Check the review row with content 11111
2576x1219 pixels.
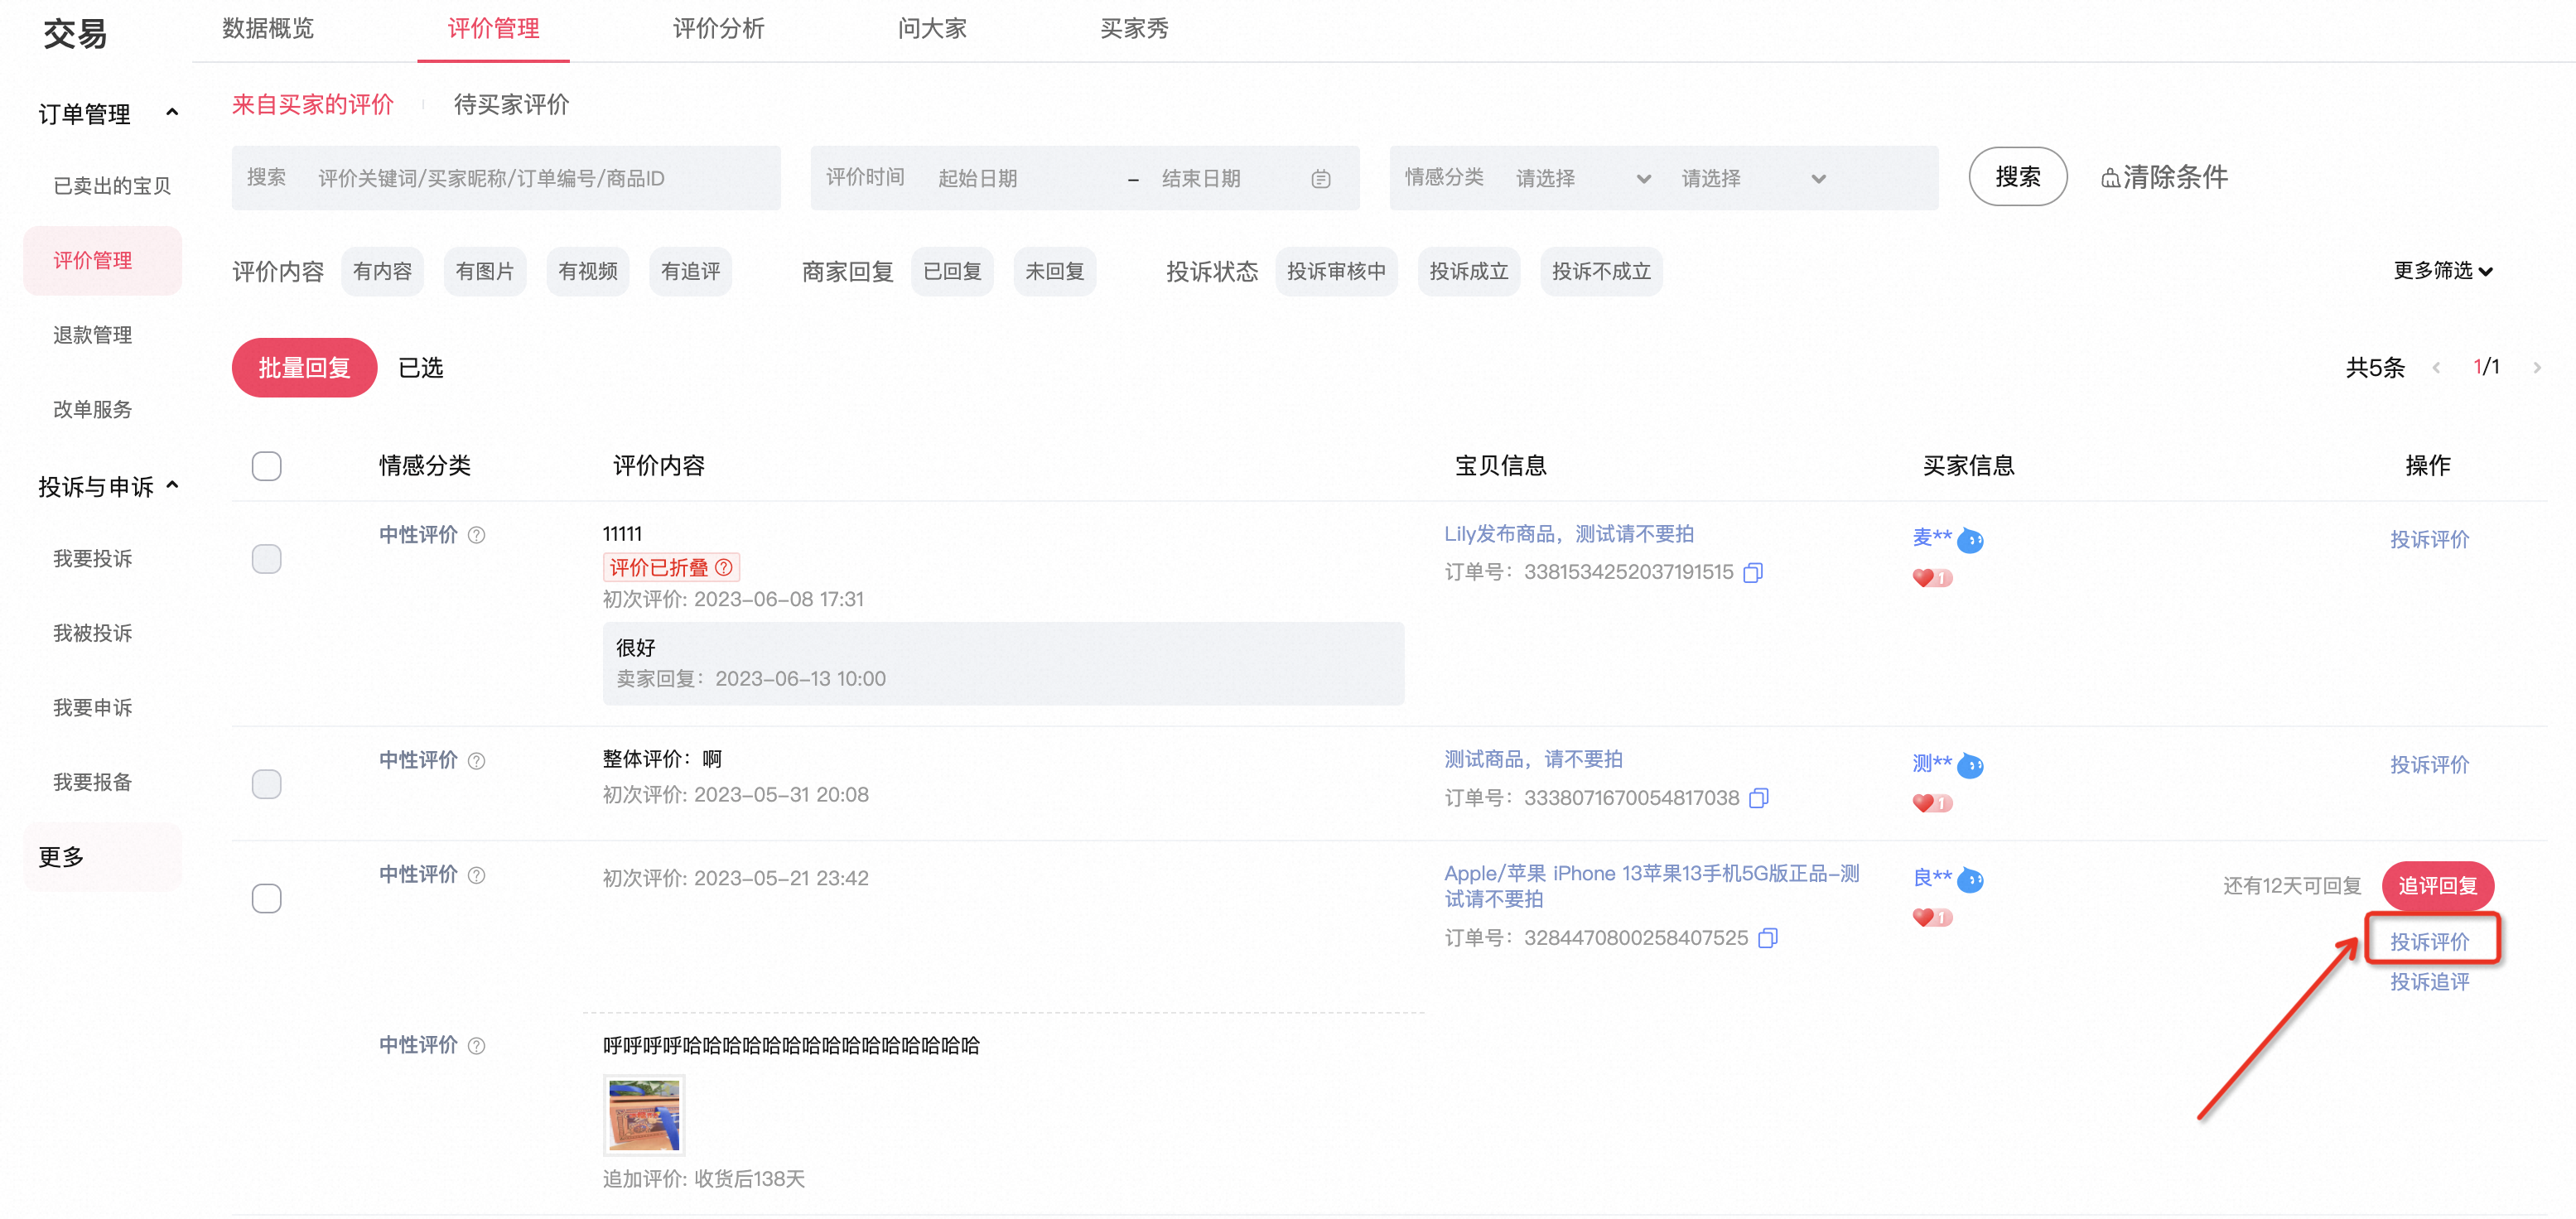pyautogui.click(x=266, y=559)
